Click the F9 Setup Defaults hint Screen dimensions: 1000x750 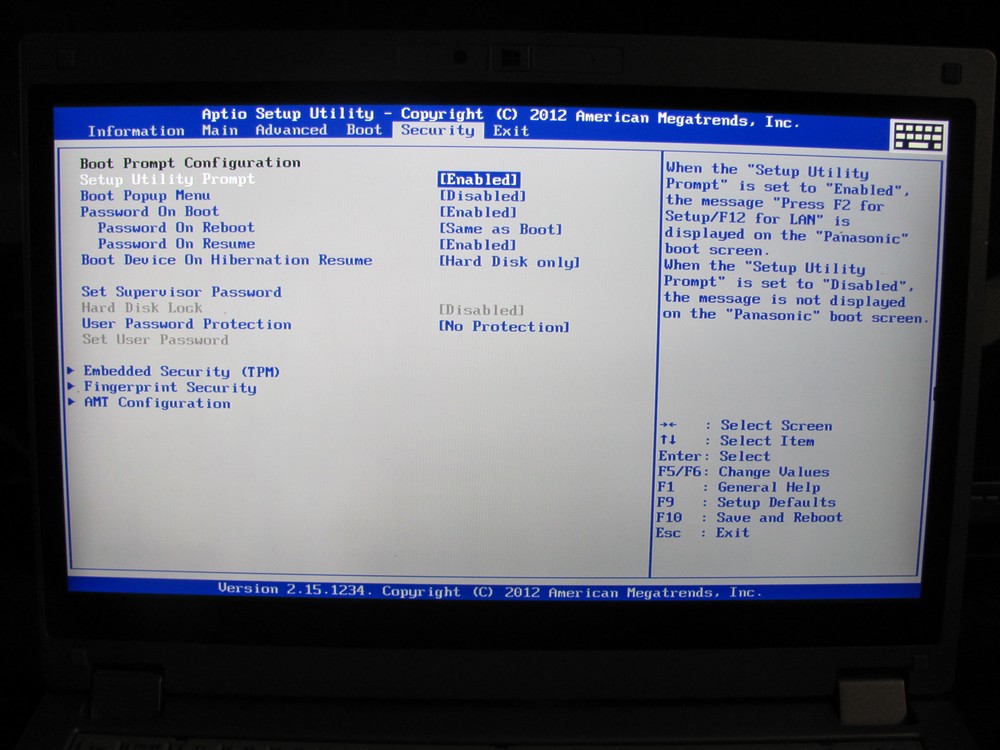(746, 502)
